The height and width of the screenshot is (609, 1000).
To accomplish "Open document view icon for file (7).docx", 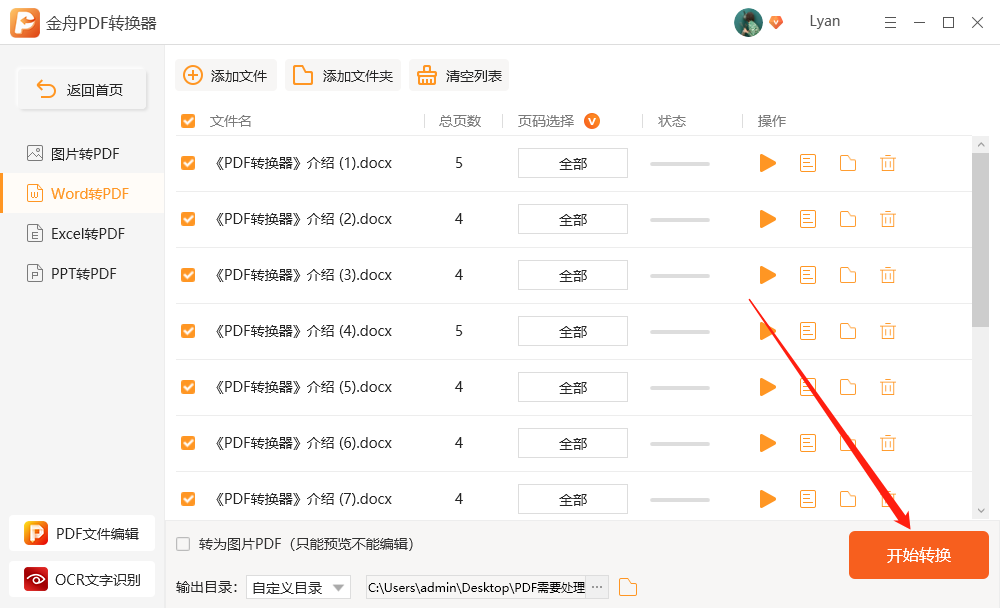I will click(x=808, y=499).
